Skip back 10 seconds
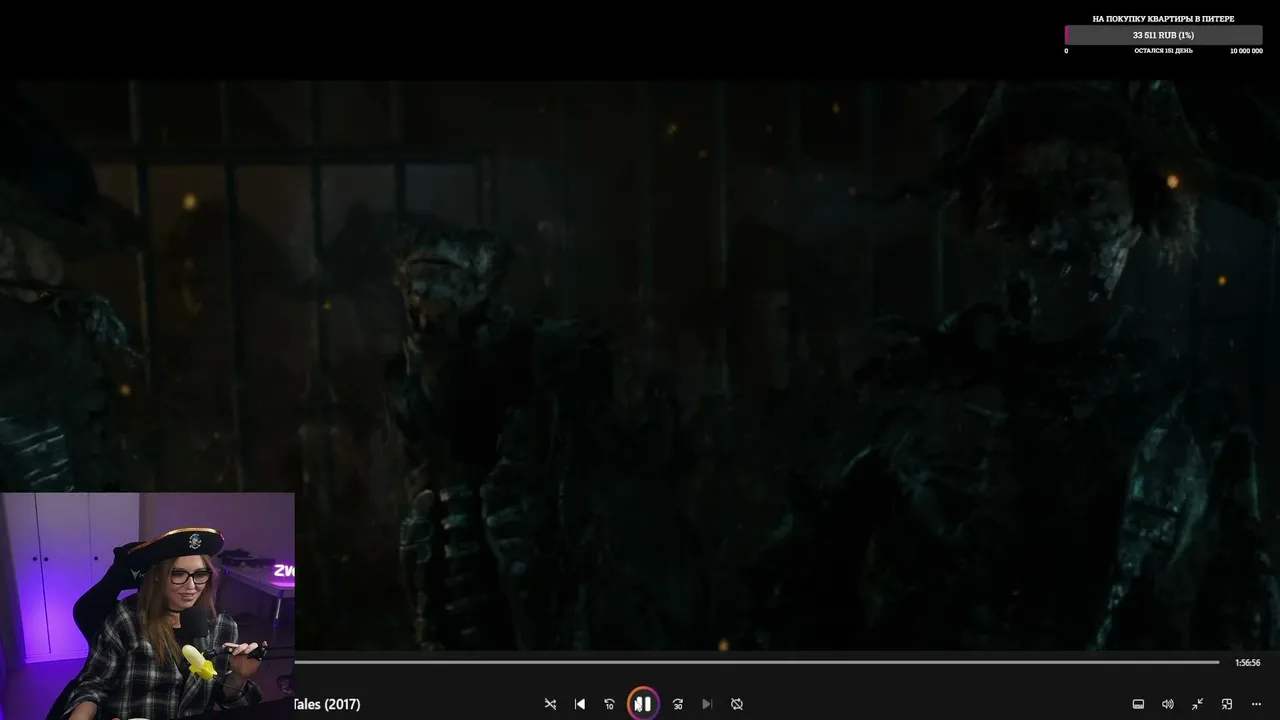The image size is (1280, 720). [x=609, y=704]
